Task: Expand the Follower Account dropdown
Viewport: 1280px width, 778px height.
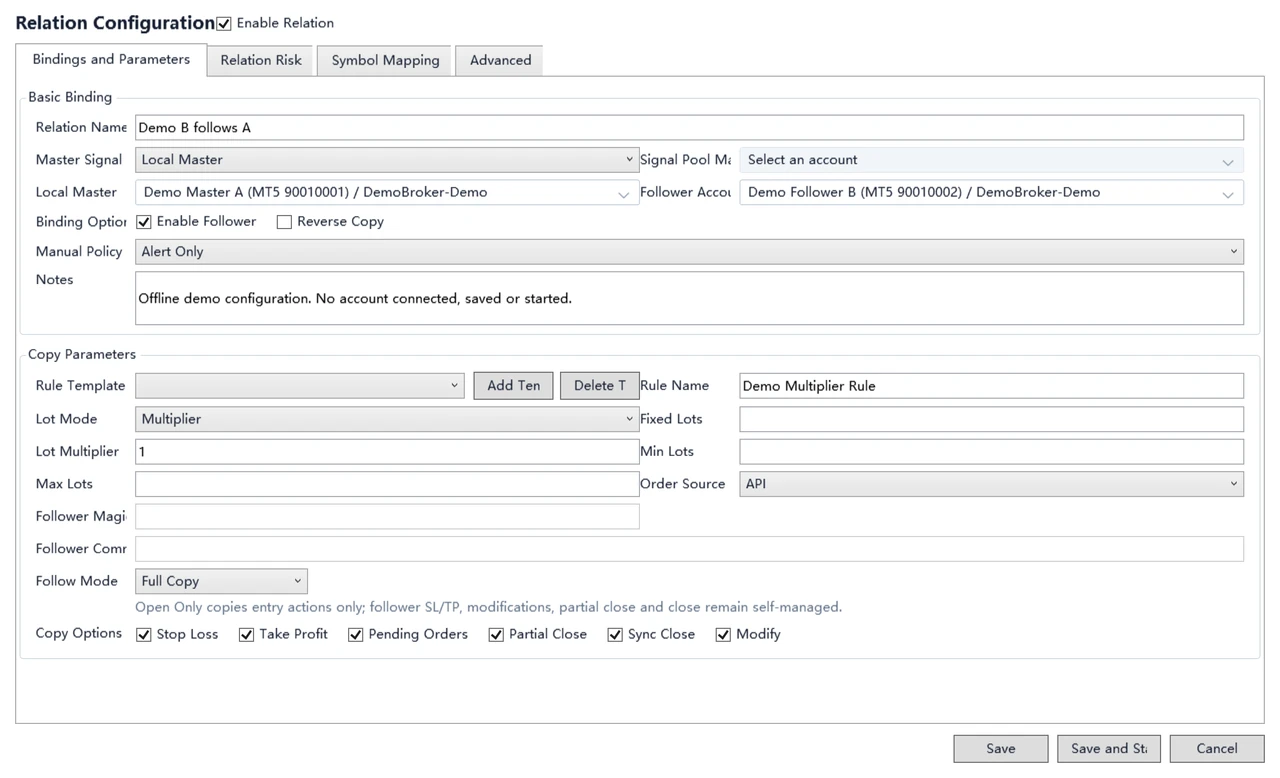Action: tap(991, 192)
